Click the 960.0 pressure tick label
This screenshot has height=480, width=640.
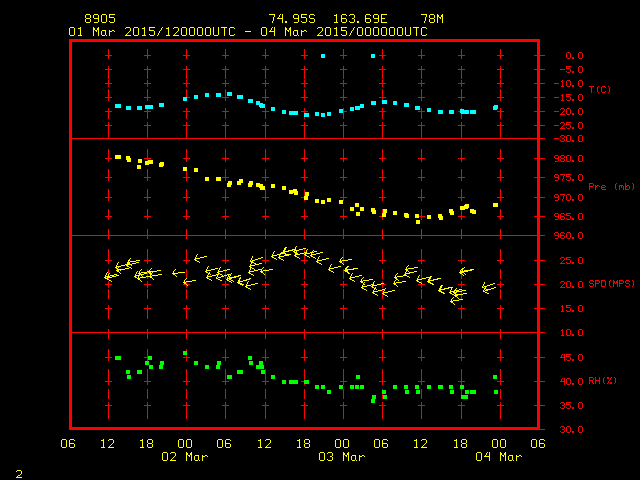click(571, 236)
